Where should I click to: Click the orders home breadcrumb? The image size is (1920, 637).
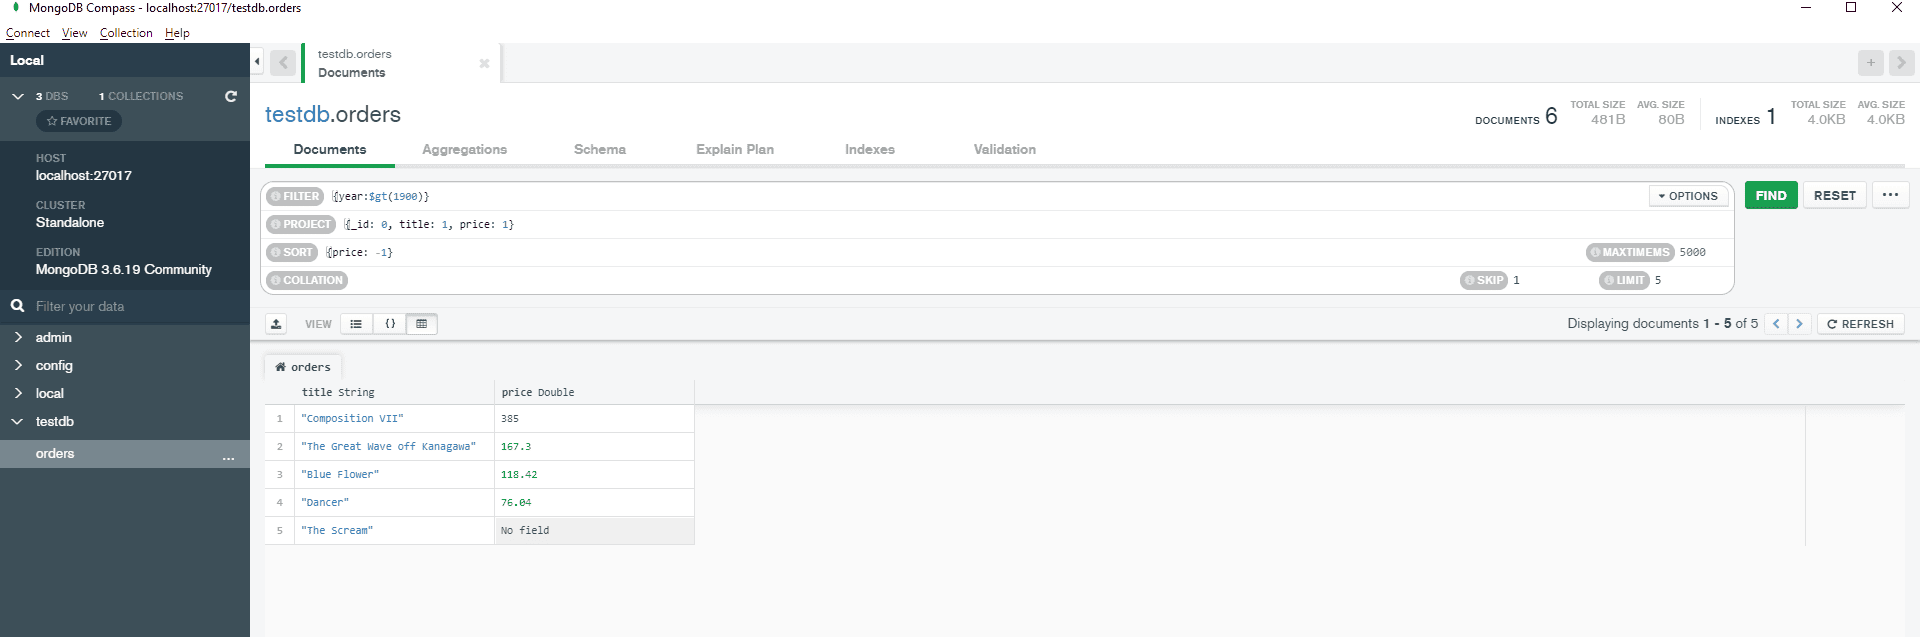(x=303, y=367)
